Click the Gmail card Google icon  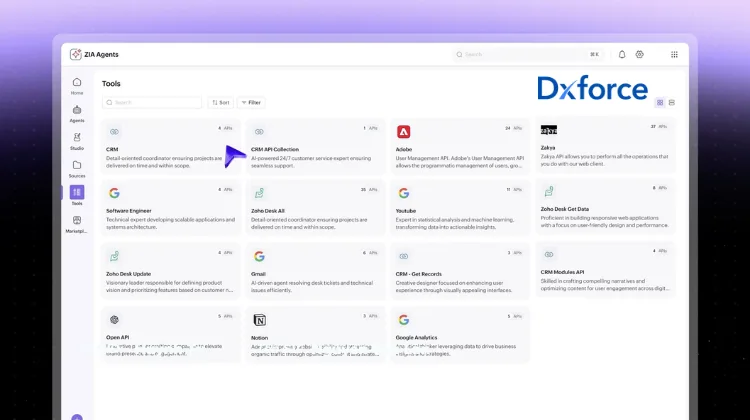coord(259,256)
